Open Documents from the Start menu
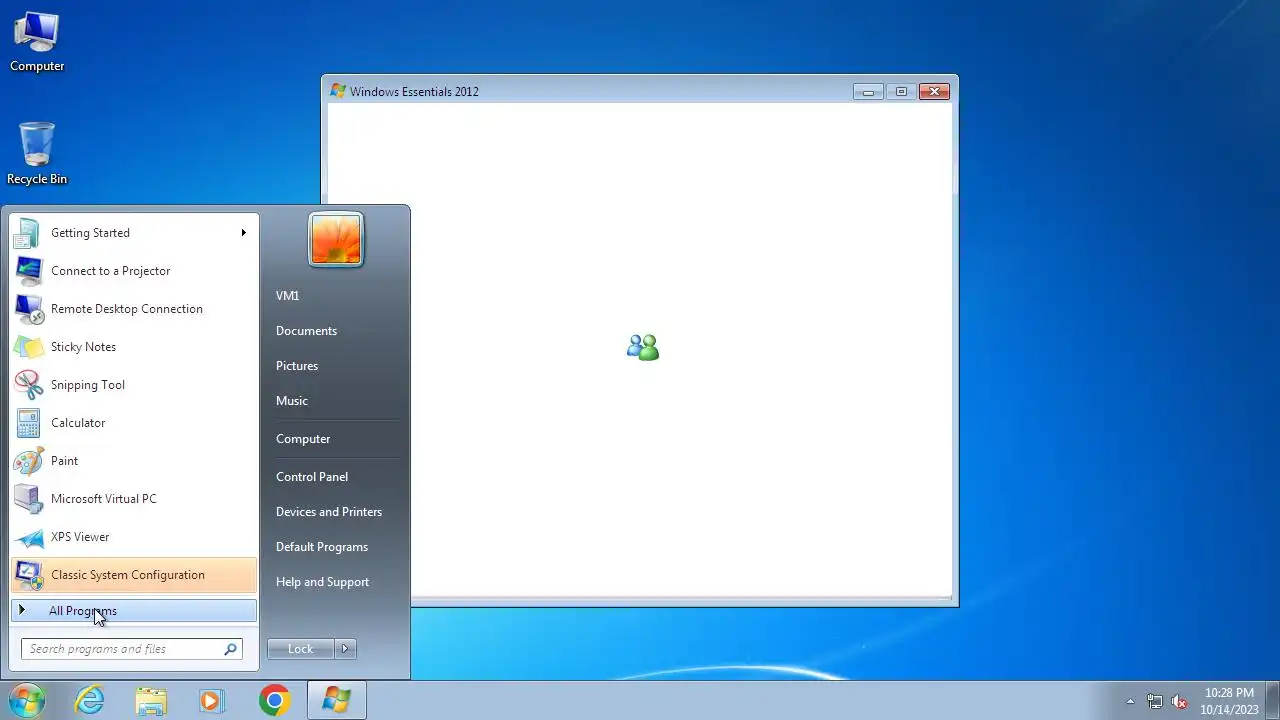 pyautogui.click(x=306, y=331)
